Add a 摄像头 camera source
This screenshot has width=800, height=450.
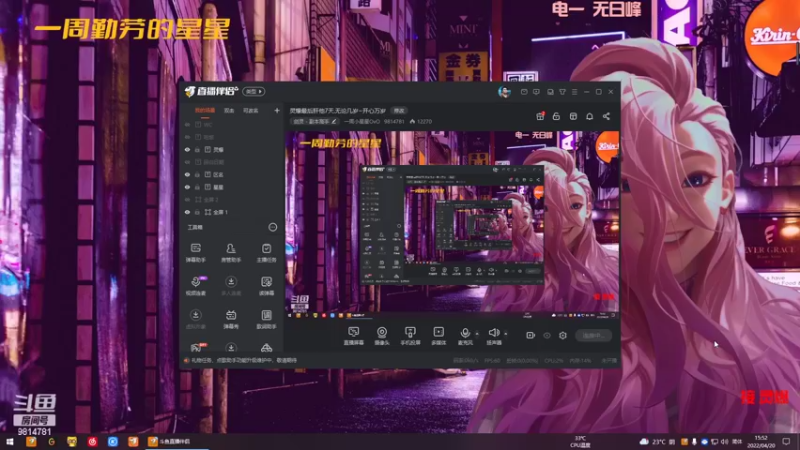coord(382,336)
